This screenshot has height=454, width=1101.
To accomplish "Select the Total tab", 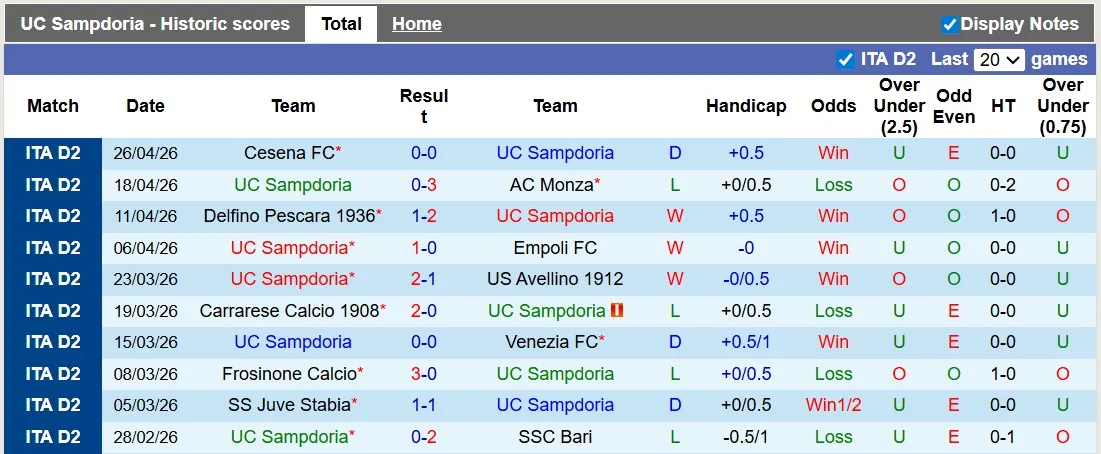I will click(341, 24).
